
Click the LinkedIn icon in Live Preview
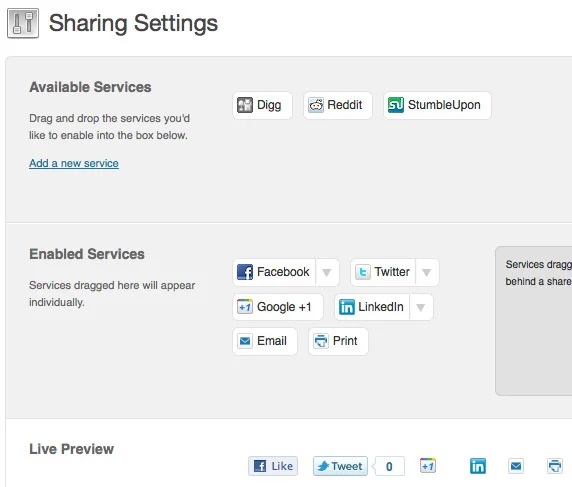(478, 466)
